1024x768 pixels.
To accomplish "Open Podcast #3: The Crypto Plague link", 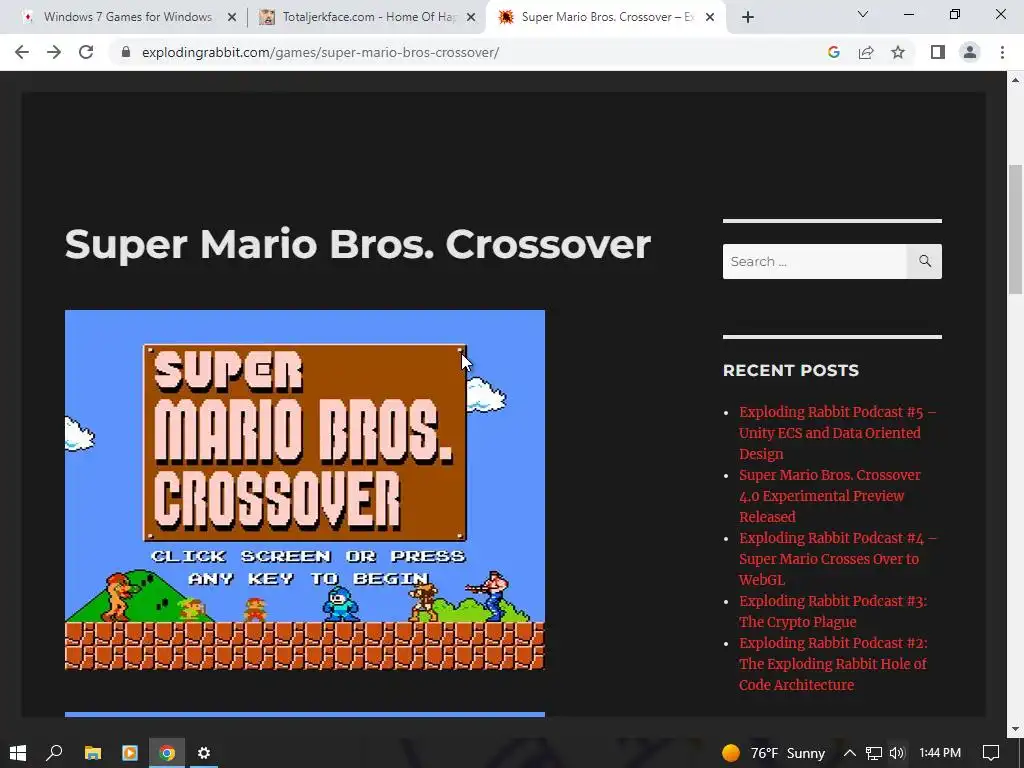I will pyautogui.click(x=833, y=611).
